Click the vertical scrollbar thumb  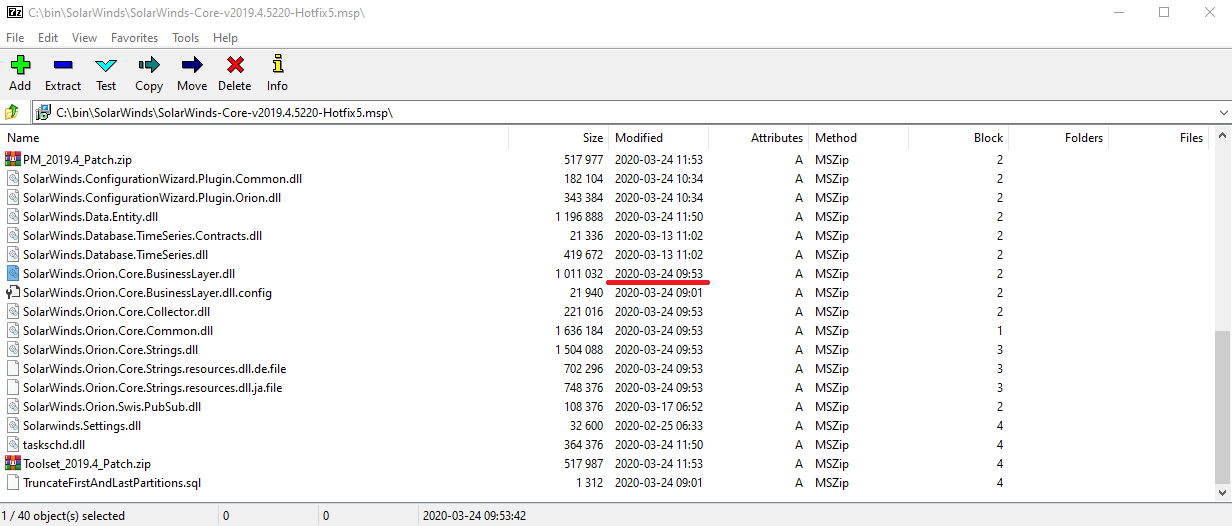click(x=1223, y=408)
